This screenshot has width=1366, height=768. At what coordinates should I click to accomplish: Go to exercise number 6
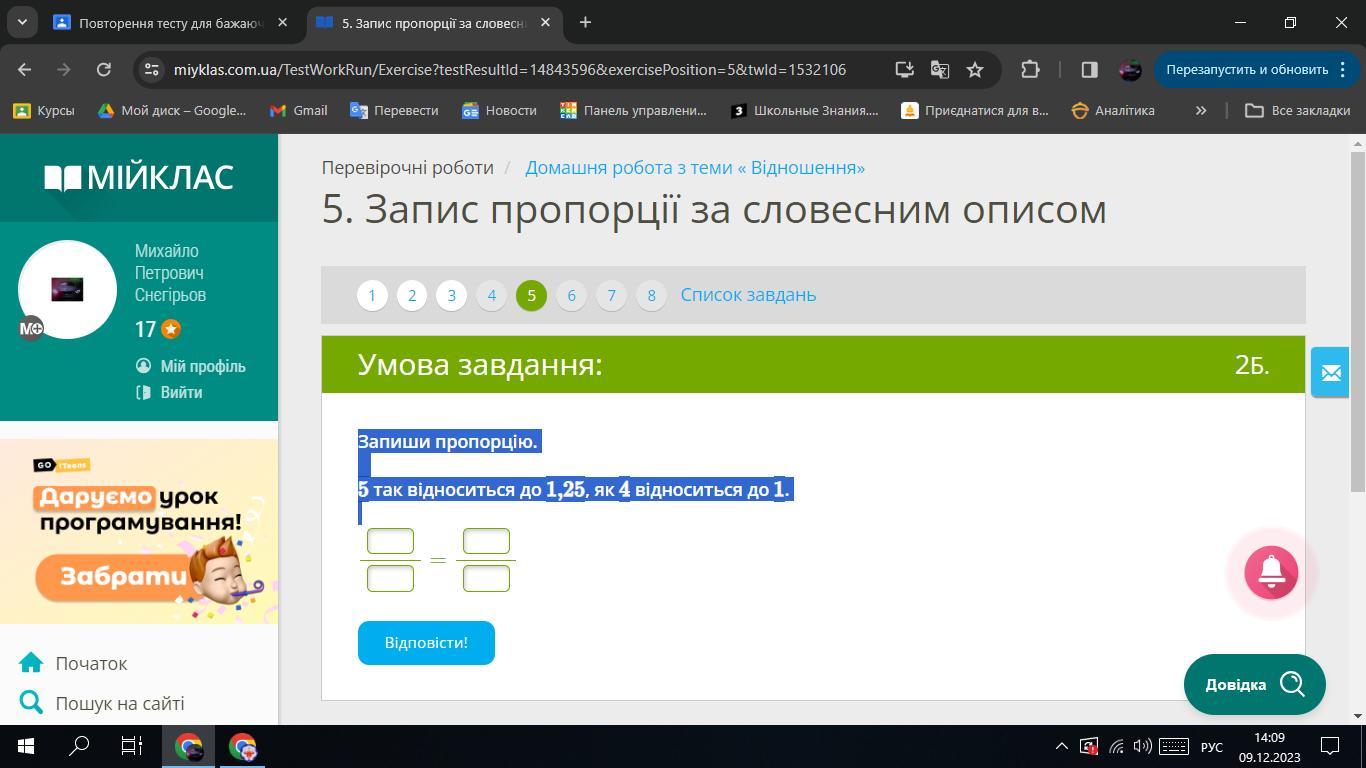571,295
